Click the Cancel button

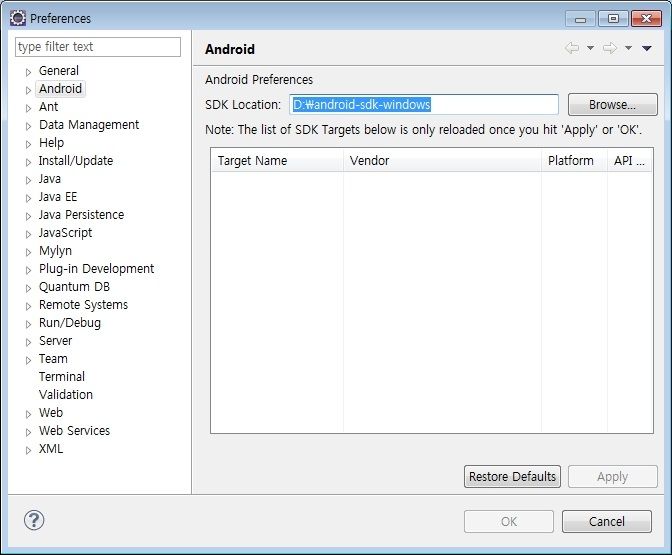pos(607,522)
